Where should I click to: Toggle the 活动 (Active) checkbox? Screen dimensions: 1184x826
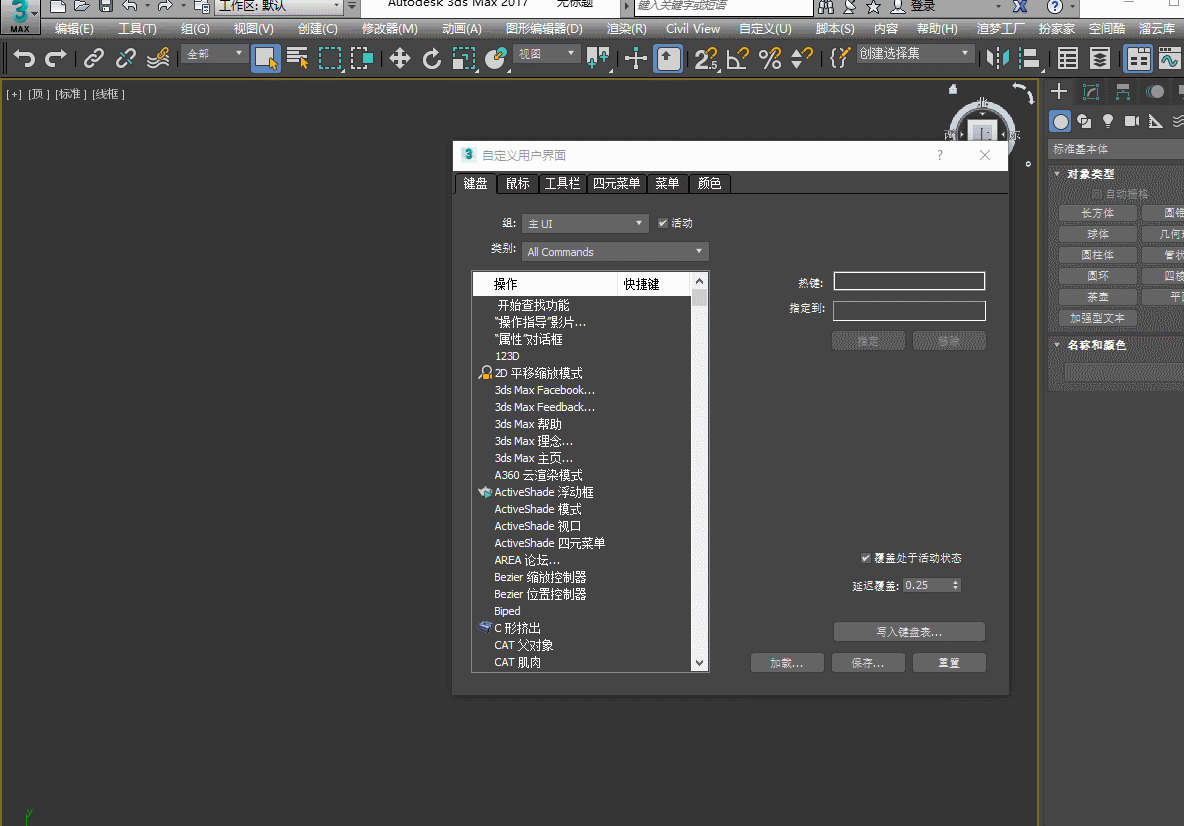(x=663, y=223)
